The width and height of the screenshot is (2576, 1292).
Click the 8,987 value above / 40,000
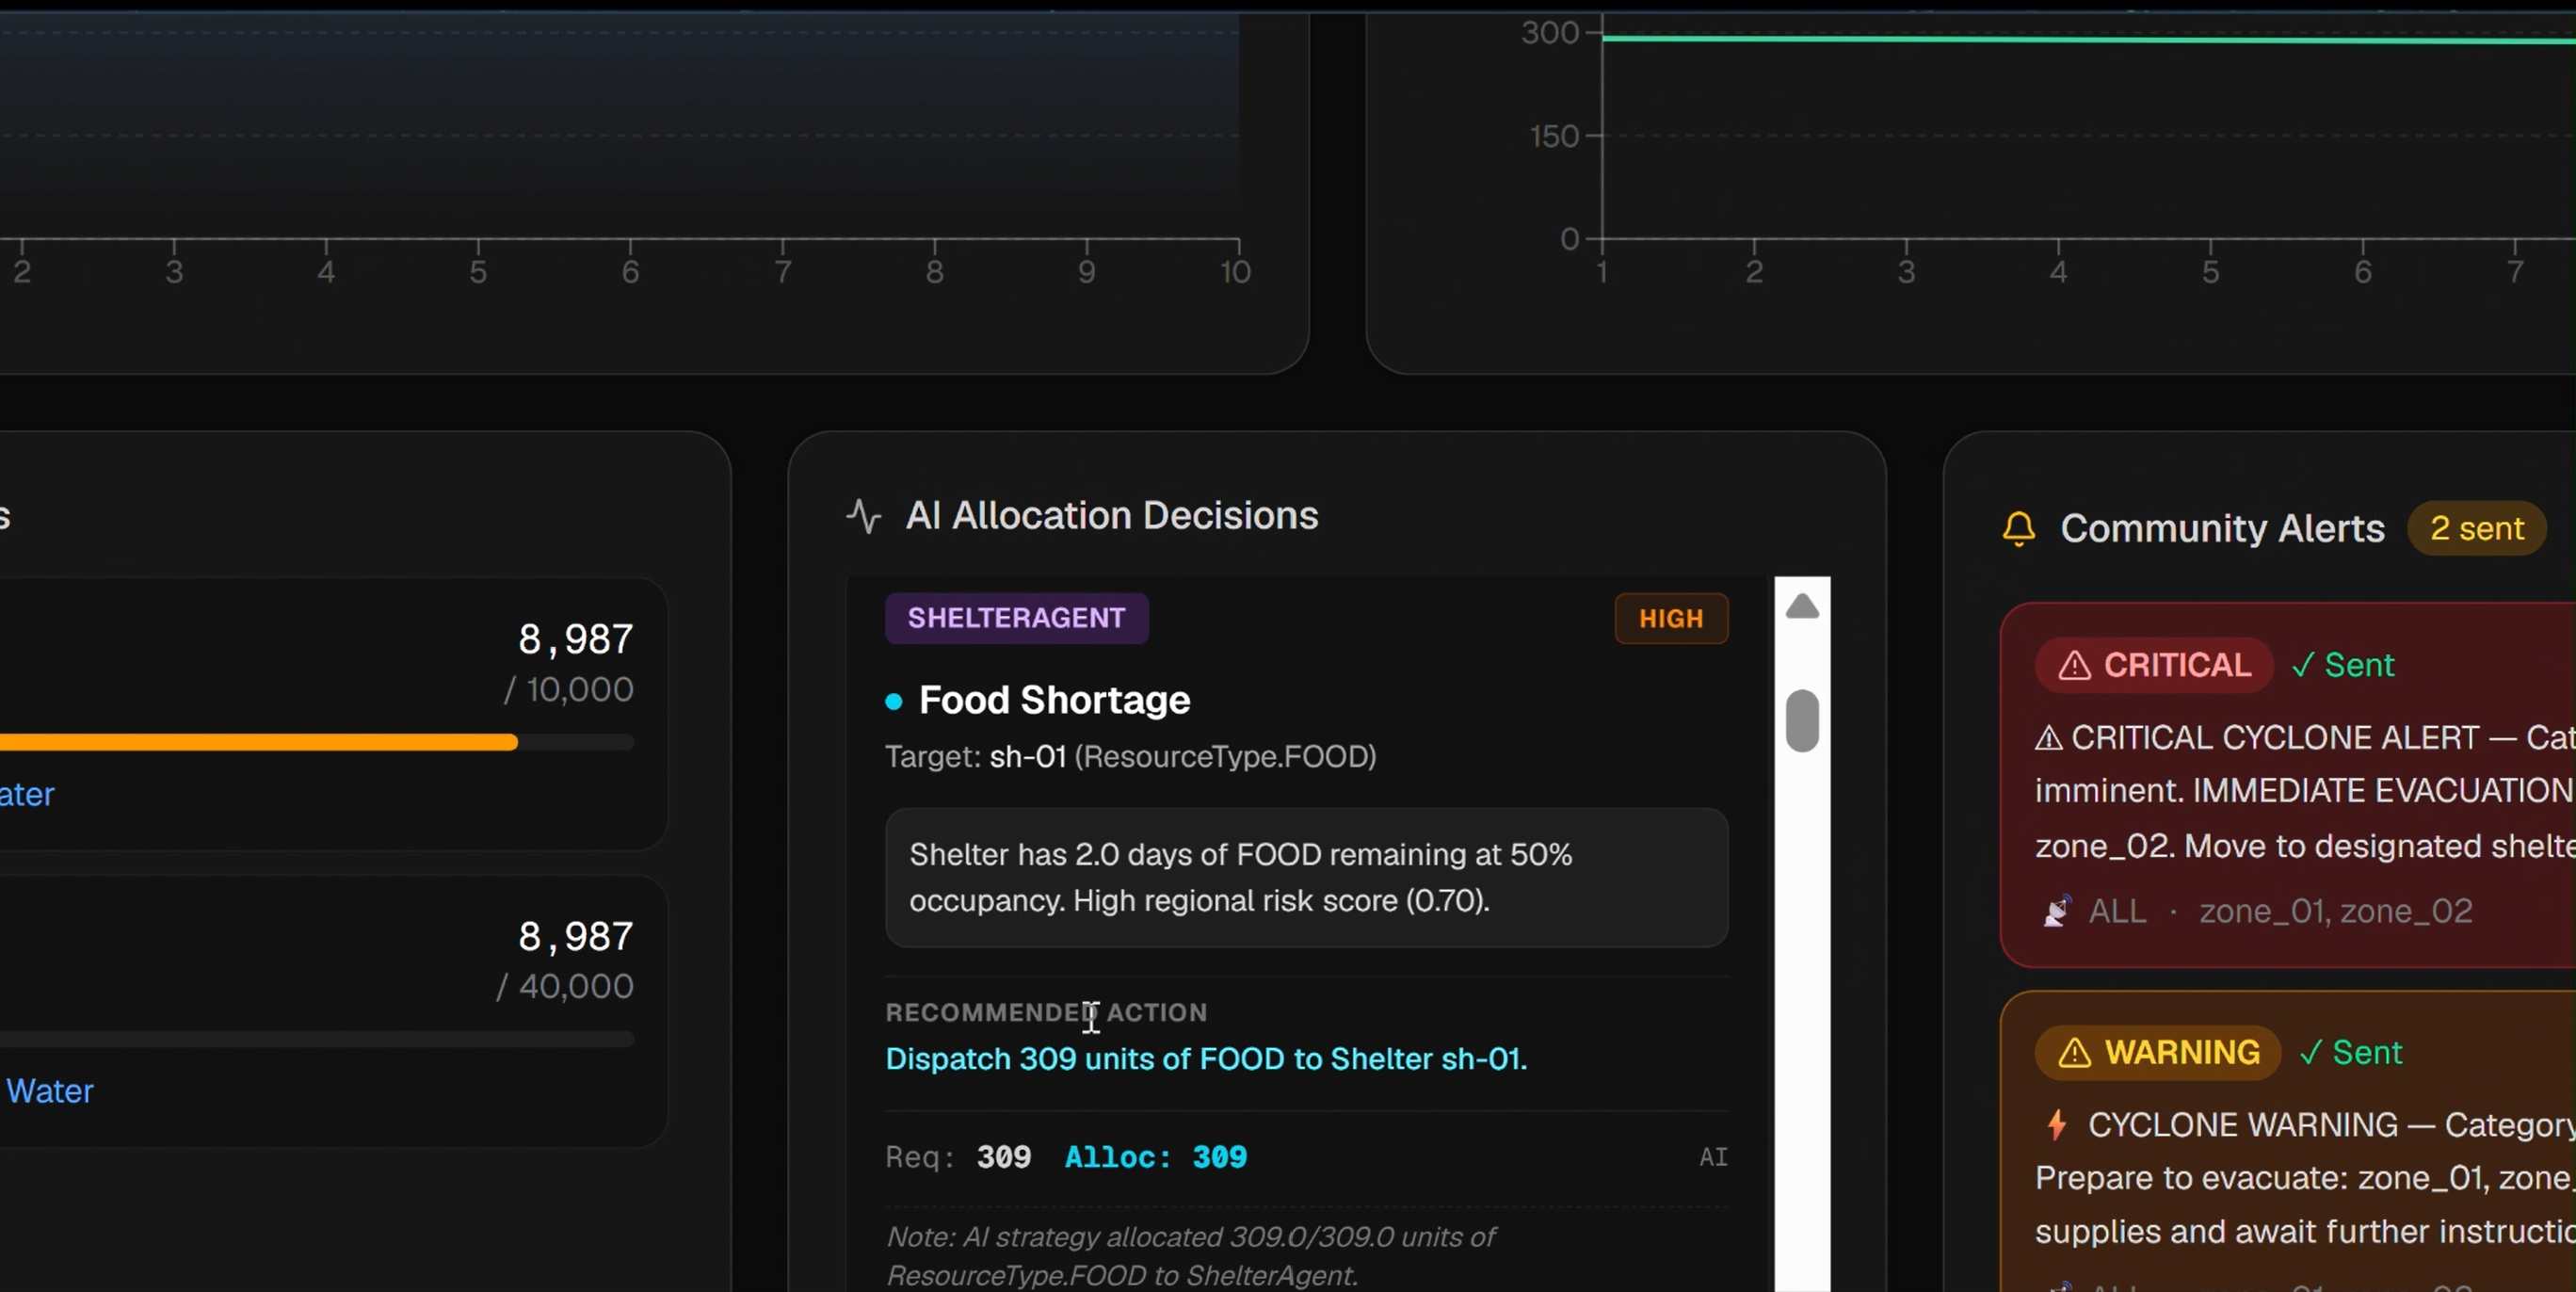tap(575, 936)
